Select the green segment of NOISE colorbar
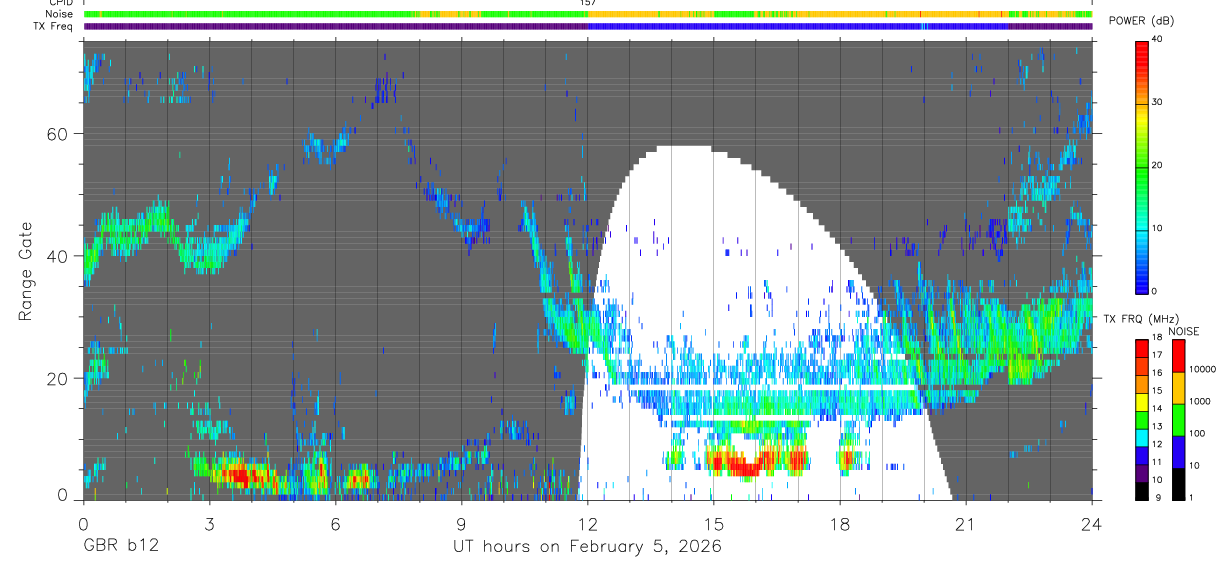1228x567 pixels. coord(1178,420)
